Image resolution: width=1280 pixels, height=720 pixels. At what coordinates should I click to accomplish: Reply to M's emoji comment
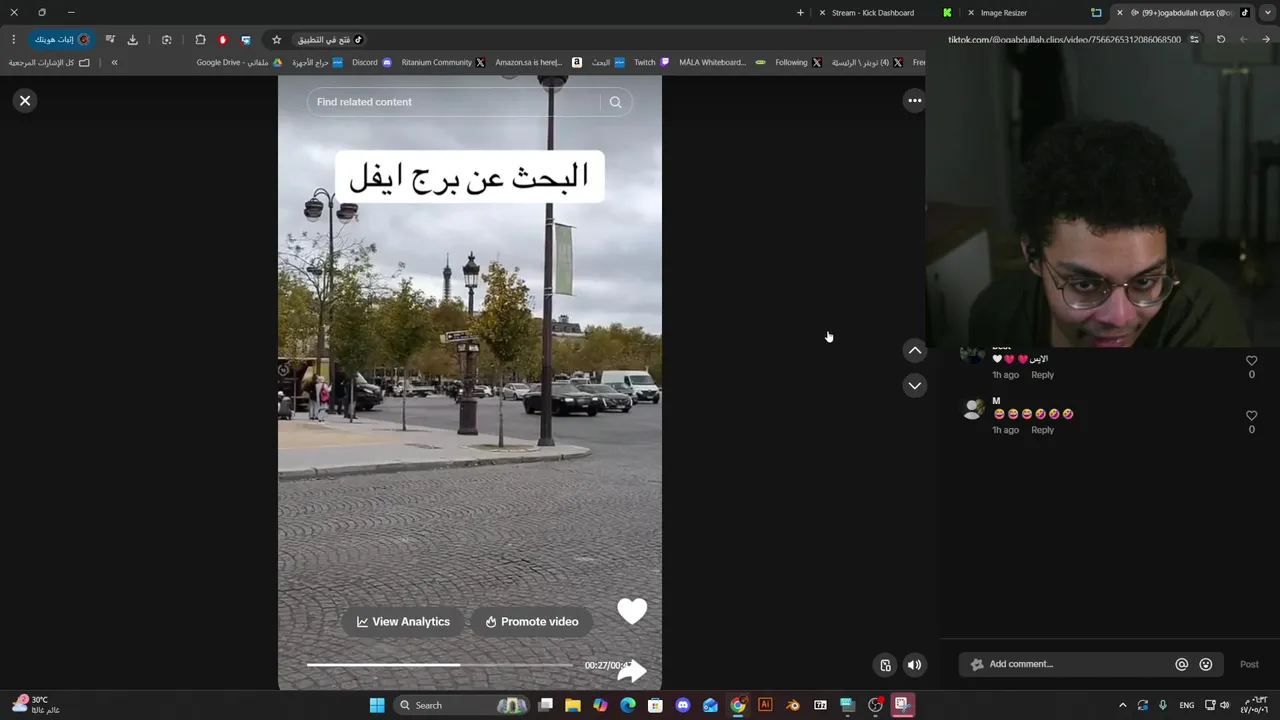point(1042,430)
